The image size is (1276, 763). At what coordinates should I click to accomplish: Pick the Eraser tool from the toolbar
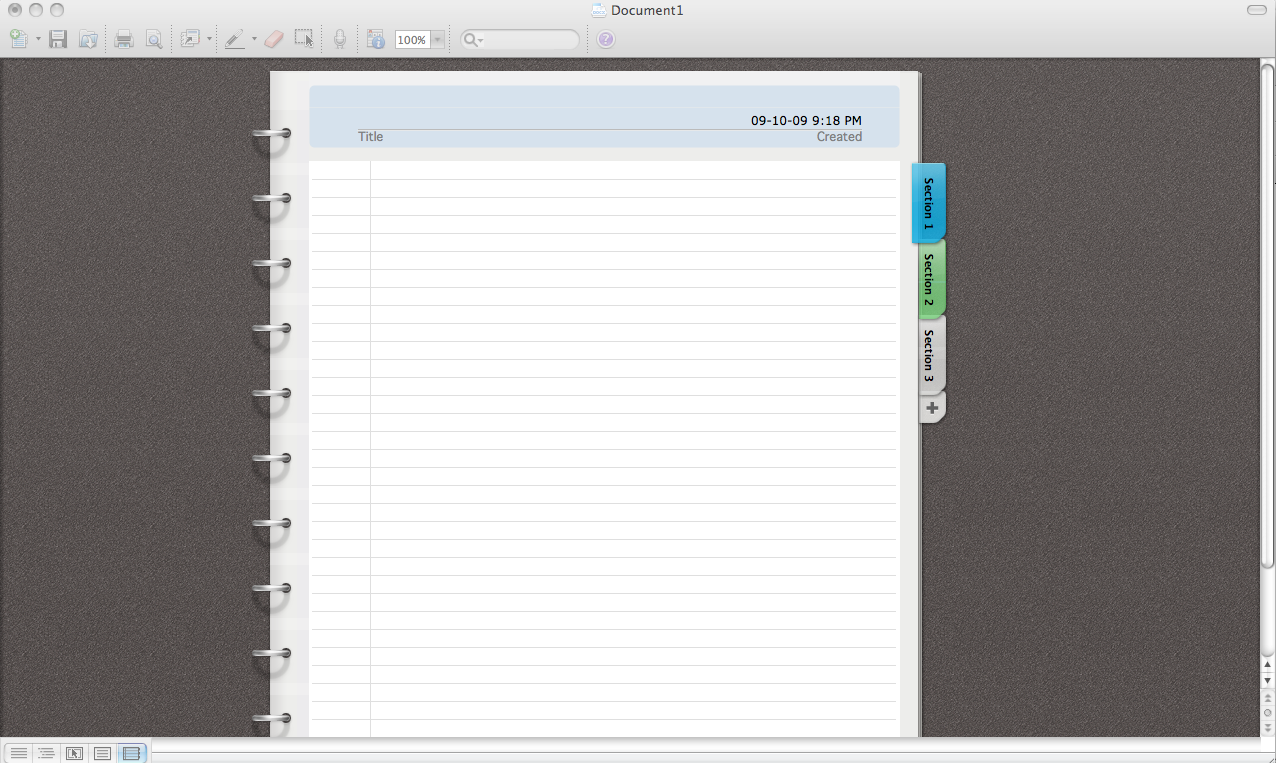(x=273, y=39)
